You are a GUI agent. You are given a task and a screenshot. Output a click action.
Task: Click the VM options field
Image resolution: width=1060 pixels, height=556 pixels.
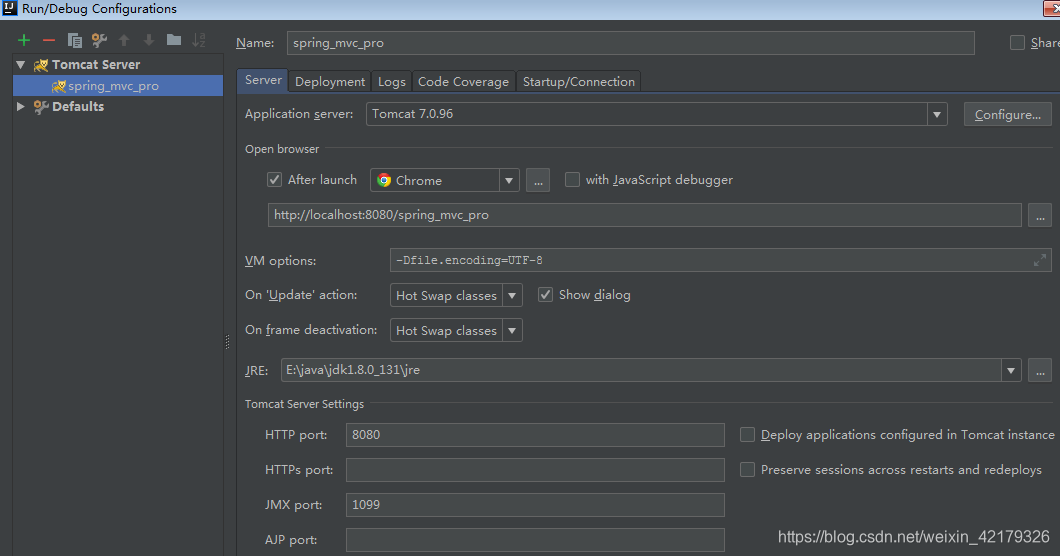(x=721, y=260)
